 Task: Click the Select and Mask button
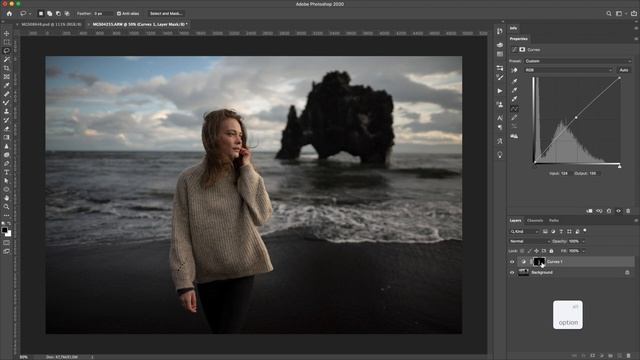tap(166, 13)
